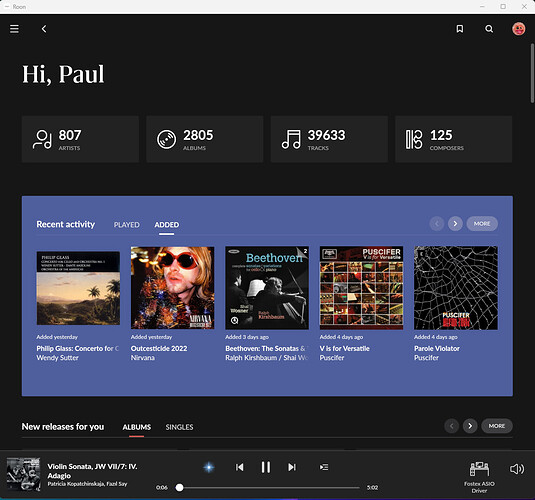Open the user profile avatar
This screenshot has width=535, height=500.
point(518,29)
